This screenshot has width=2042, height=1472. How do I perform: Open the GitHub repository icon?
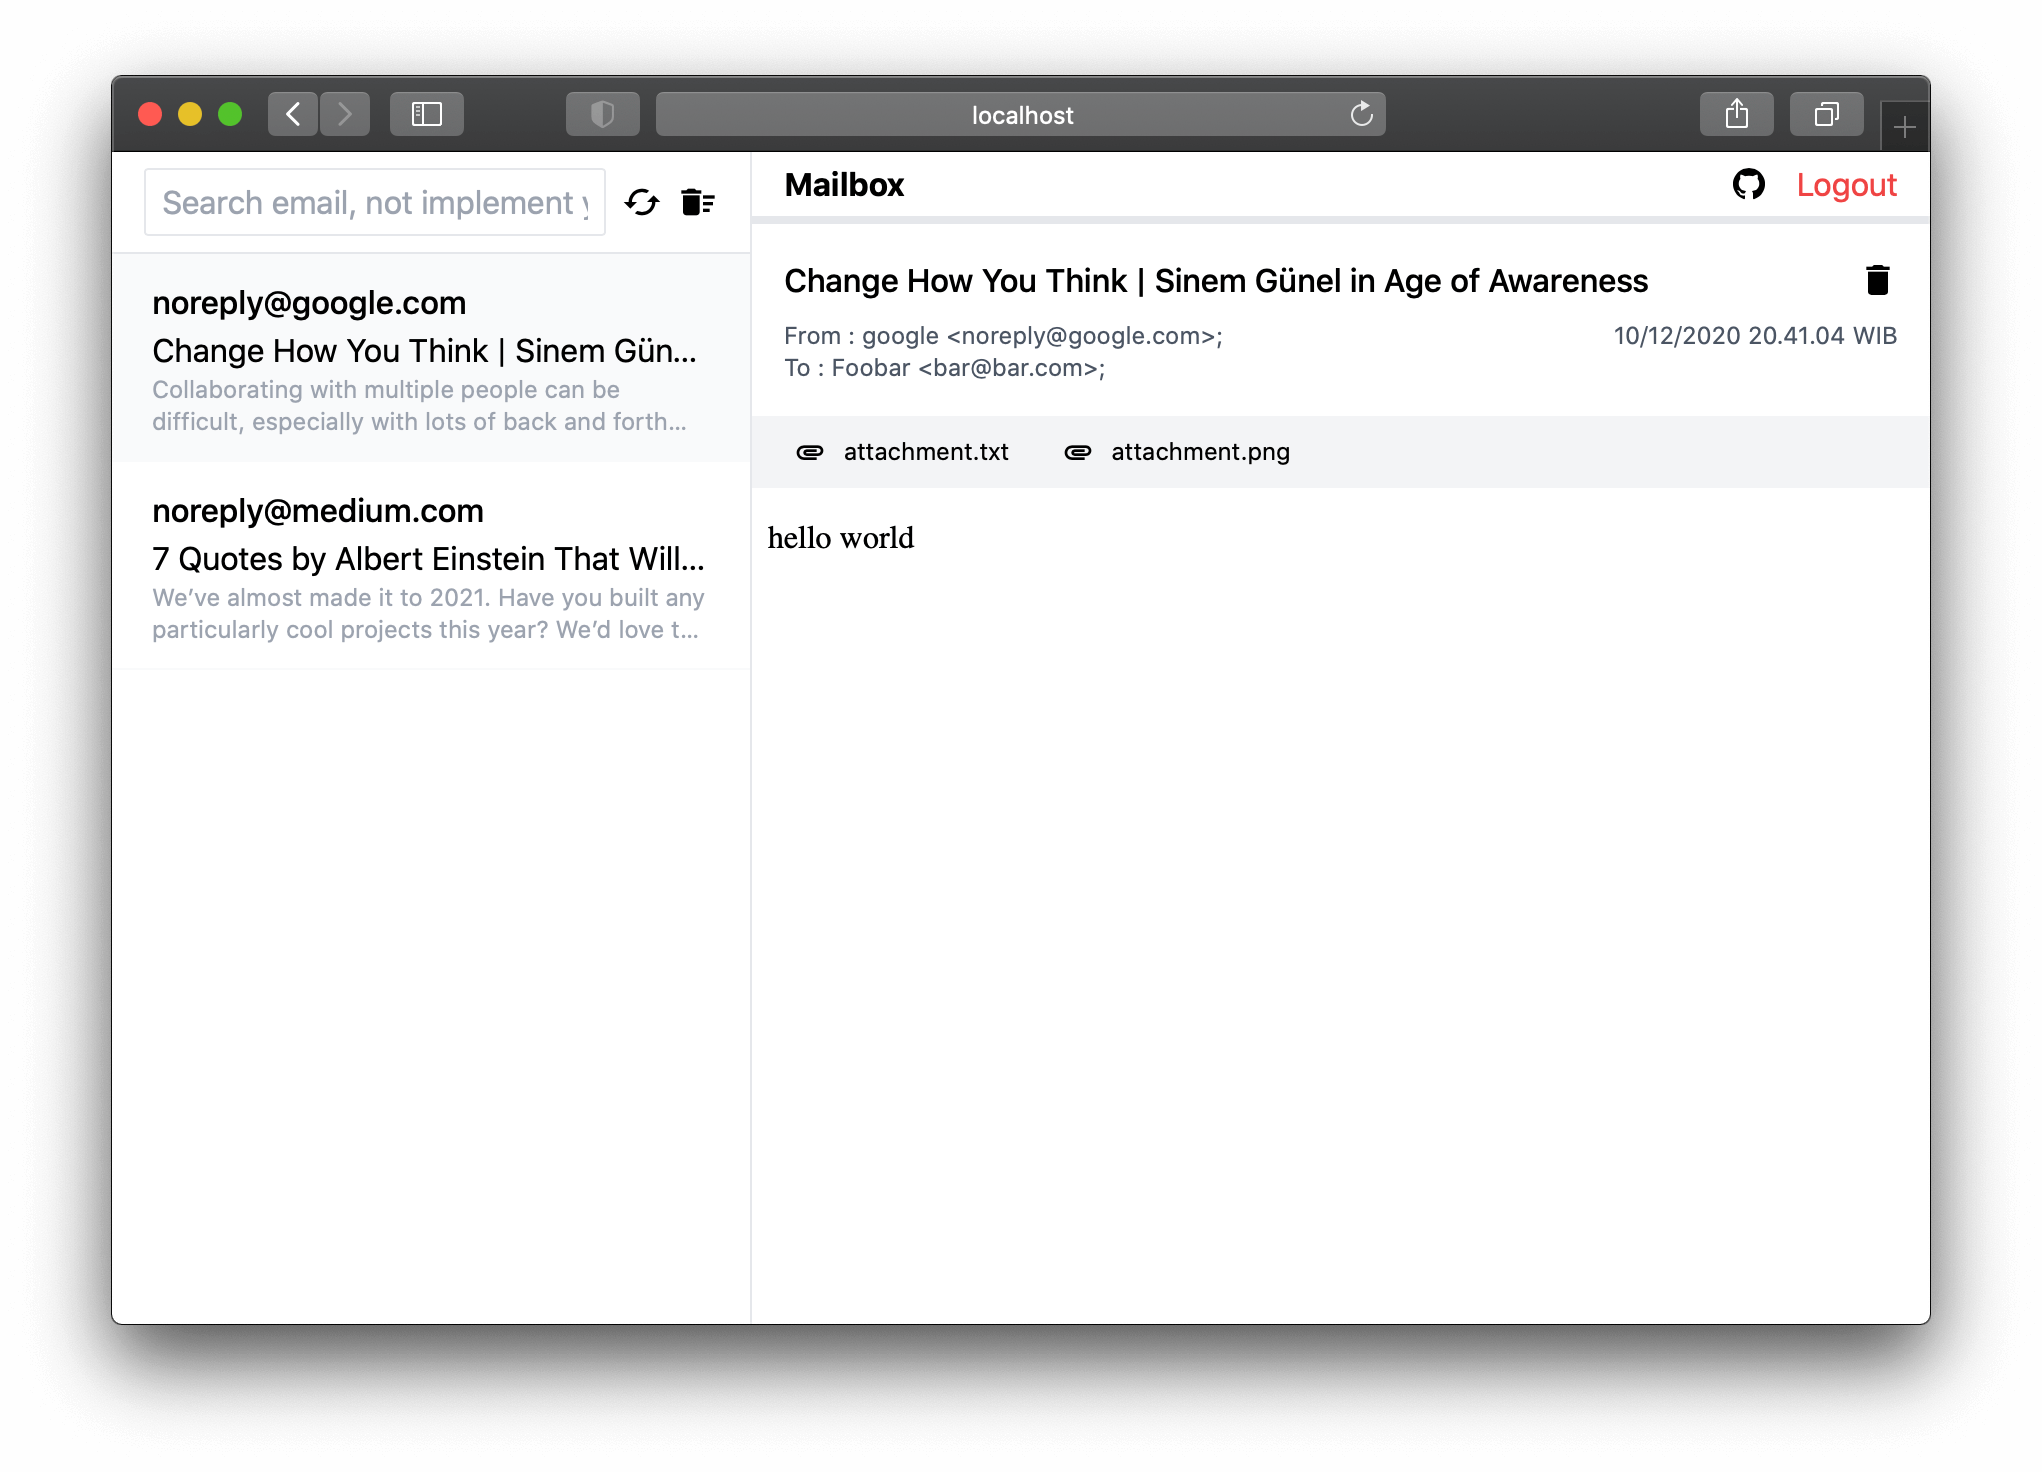coord(1748,185)
